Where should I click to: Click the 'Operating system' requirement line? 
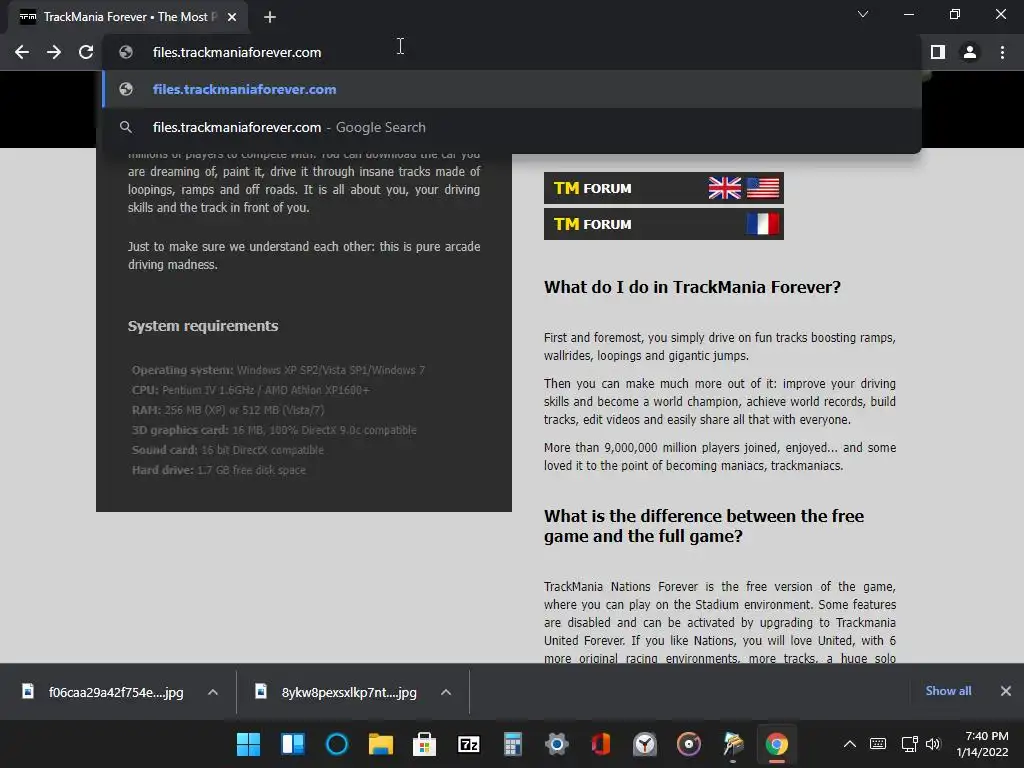(278, 370)
